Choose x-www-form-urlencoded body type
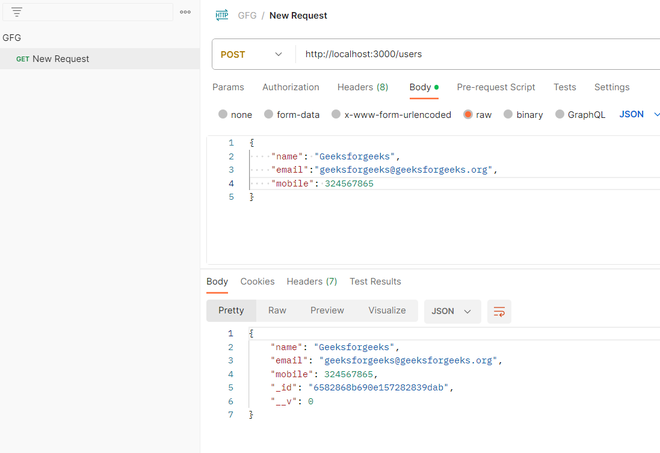The image size is (660, 453). point(337,115)
